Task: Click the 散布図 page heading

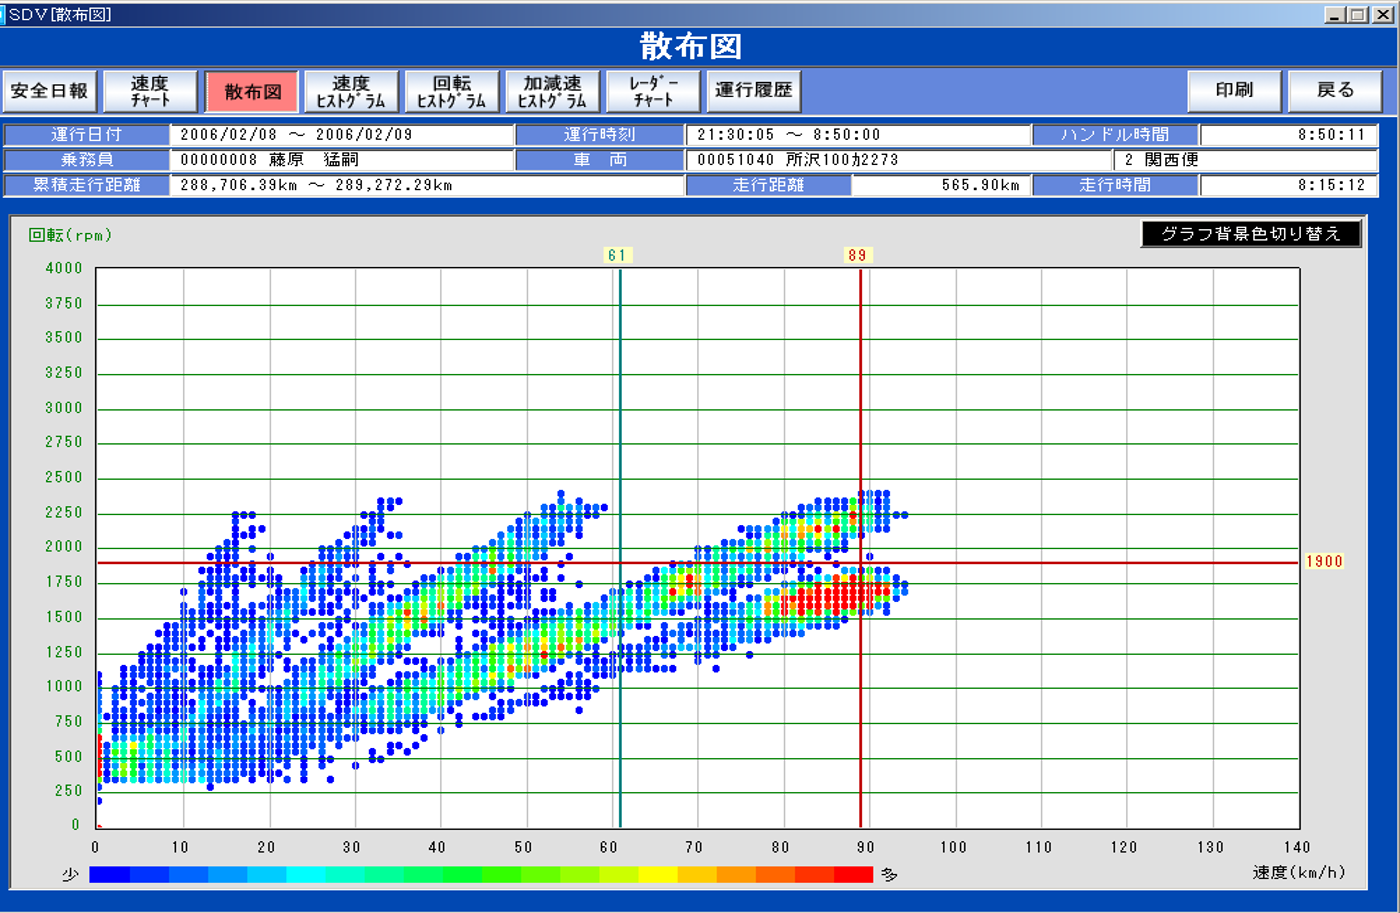Action: point(691,46)
